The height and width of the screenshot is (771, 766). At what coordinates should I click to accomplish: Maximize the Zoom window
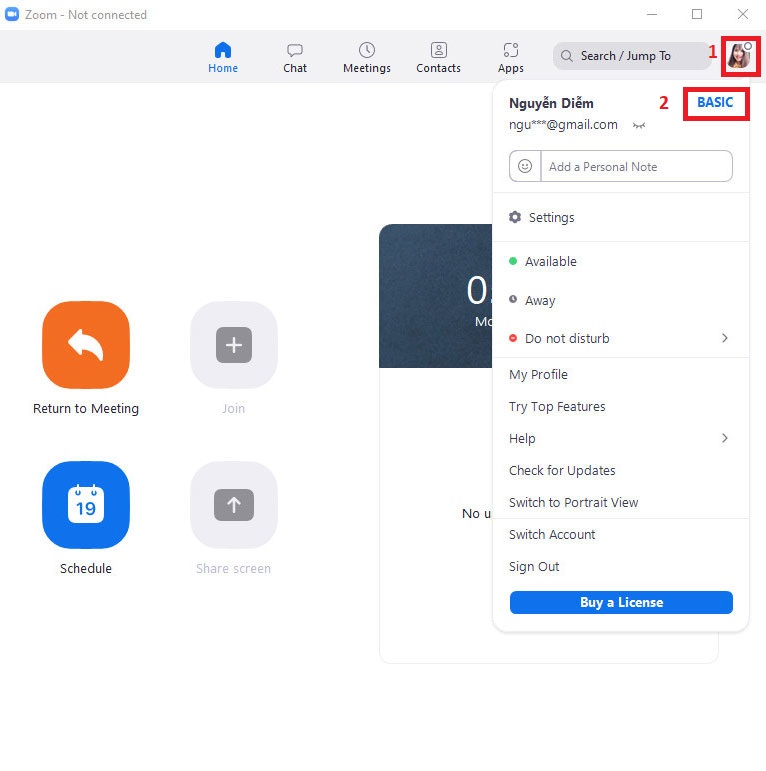[697, 14]
